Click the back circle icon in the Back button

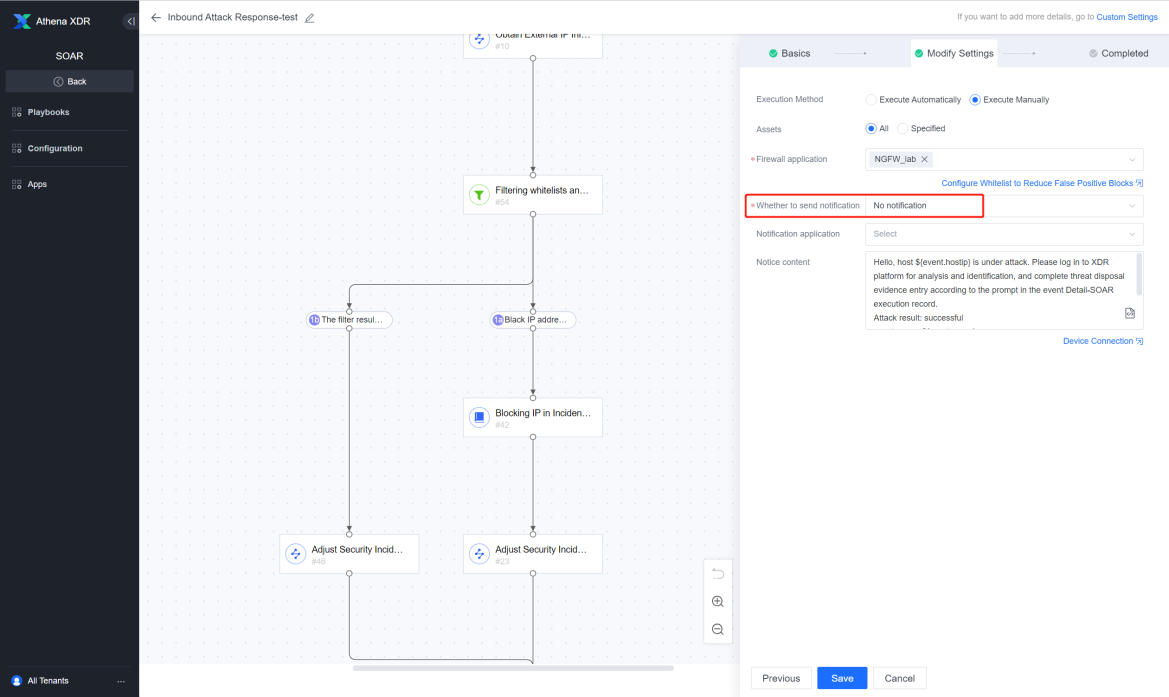(58, 81)
